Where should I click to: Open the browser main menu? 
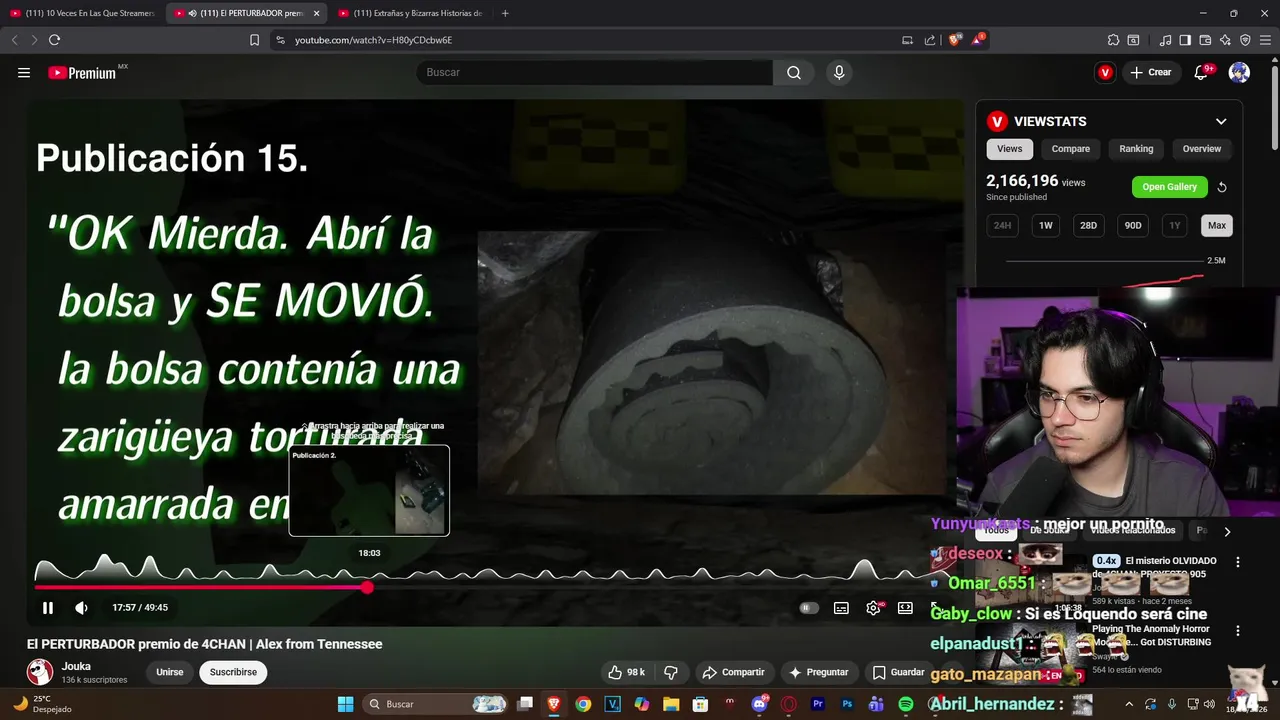pos(1265,40)
